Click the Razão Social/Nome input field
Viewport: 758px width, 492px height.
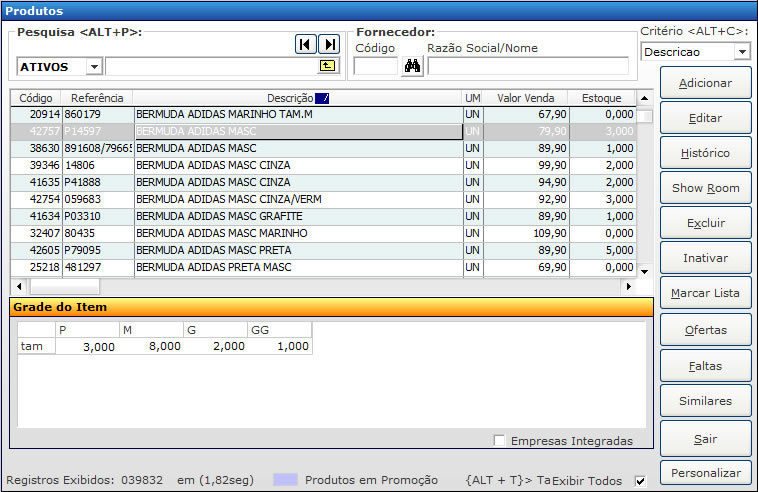(x=528, y=66)
